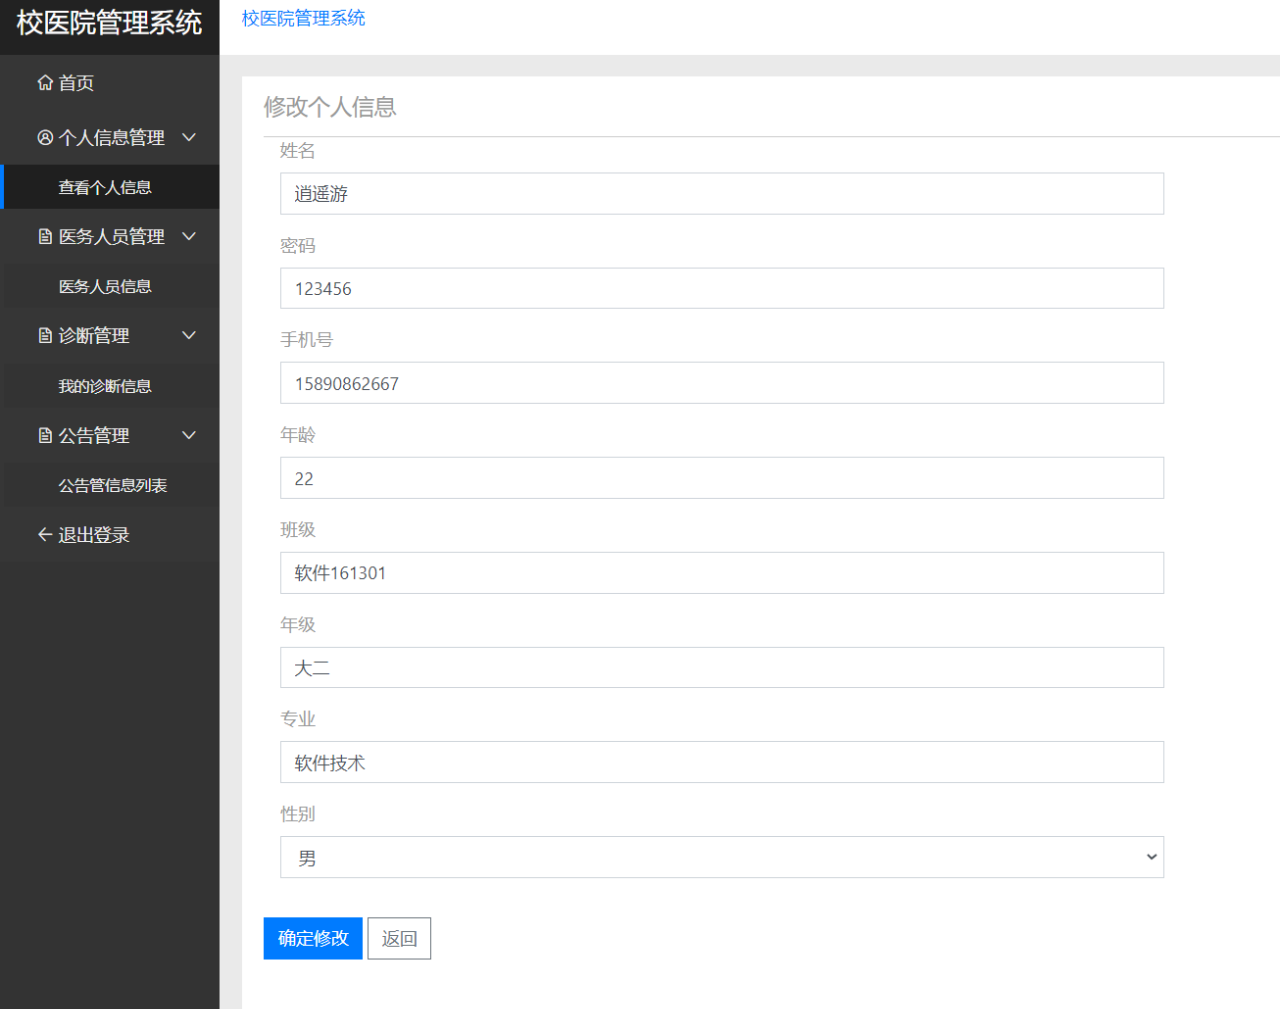Focus the 手机号 phone number field
Viewport: 1280px width, 1009px height.
[x=721, y=383]
